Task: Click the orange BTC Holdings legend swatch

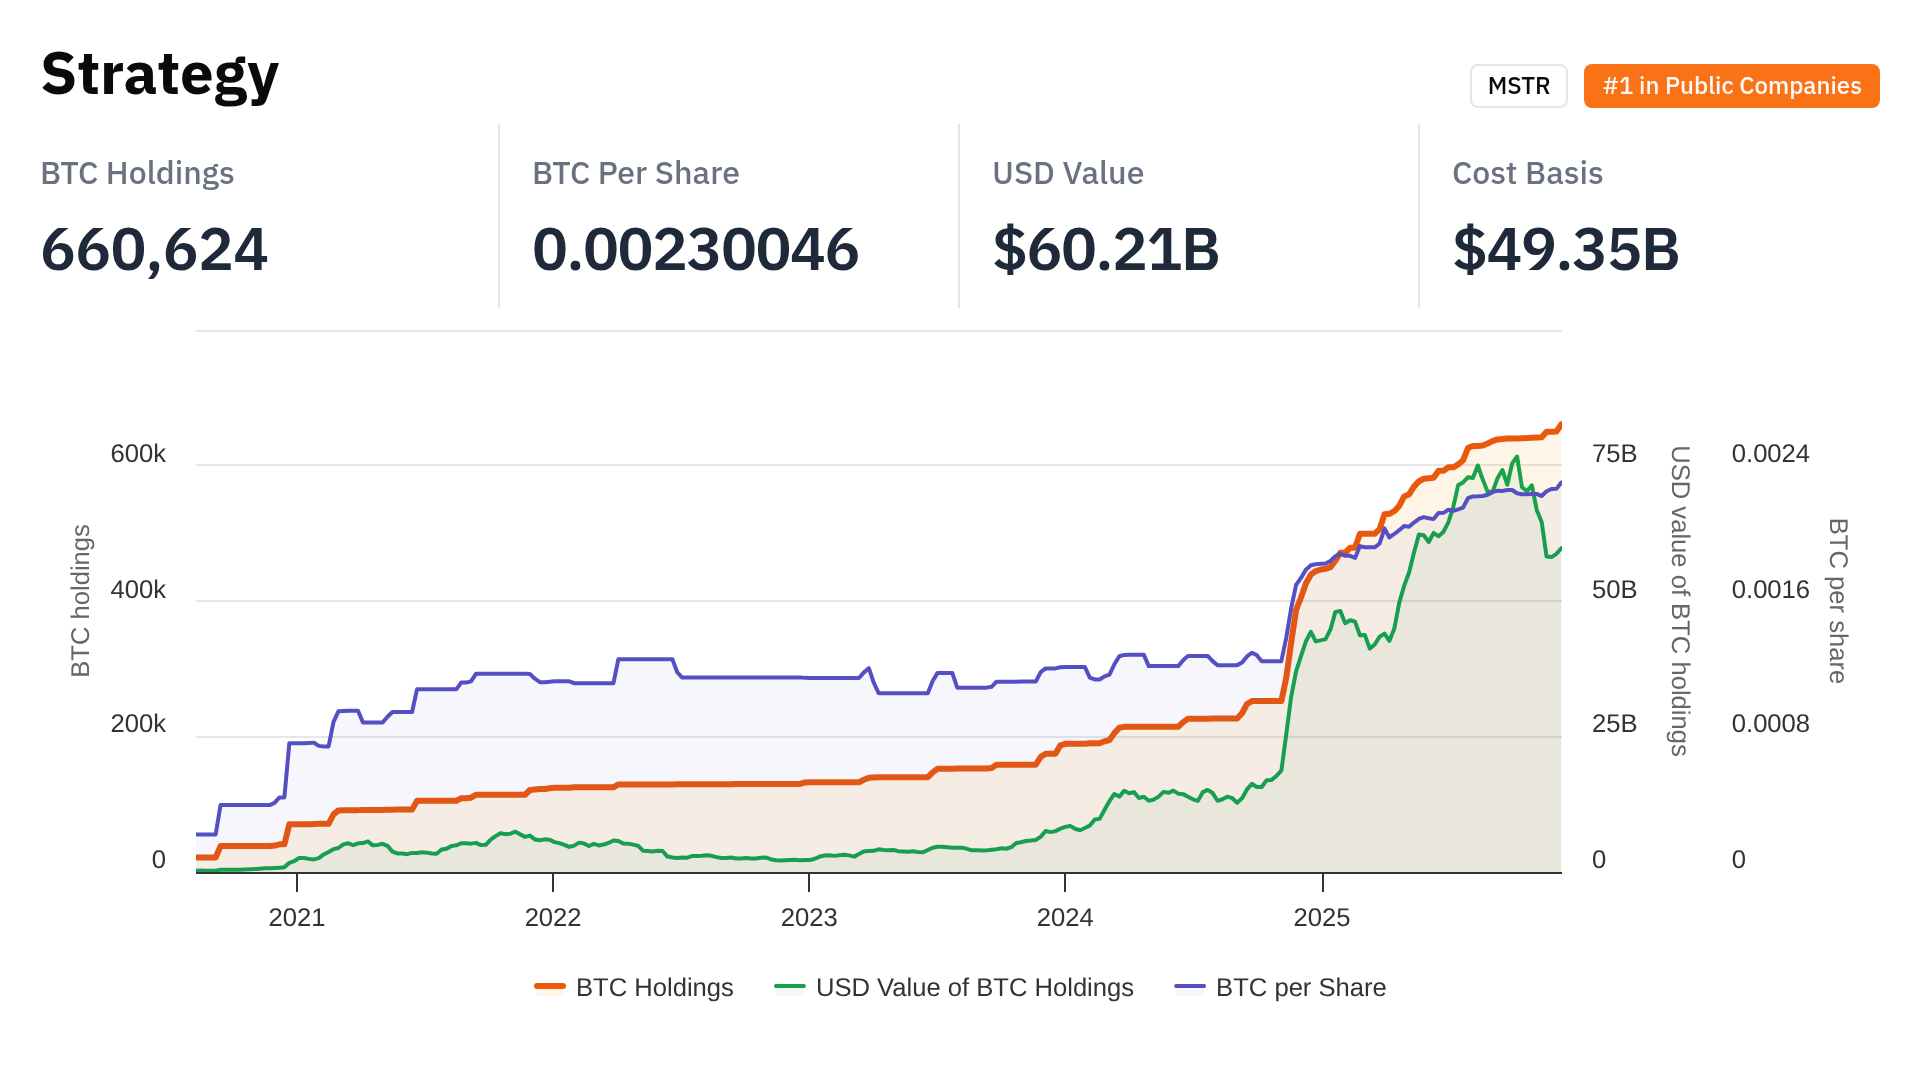Action: point(550,987)
